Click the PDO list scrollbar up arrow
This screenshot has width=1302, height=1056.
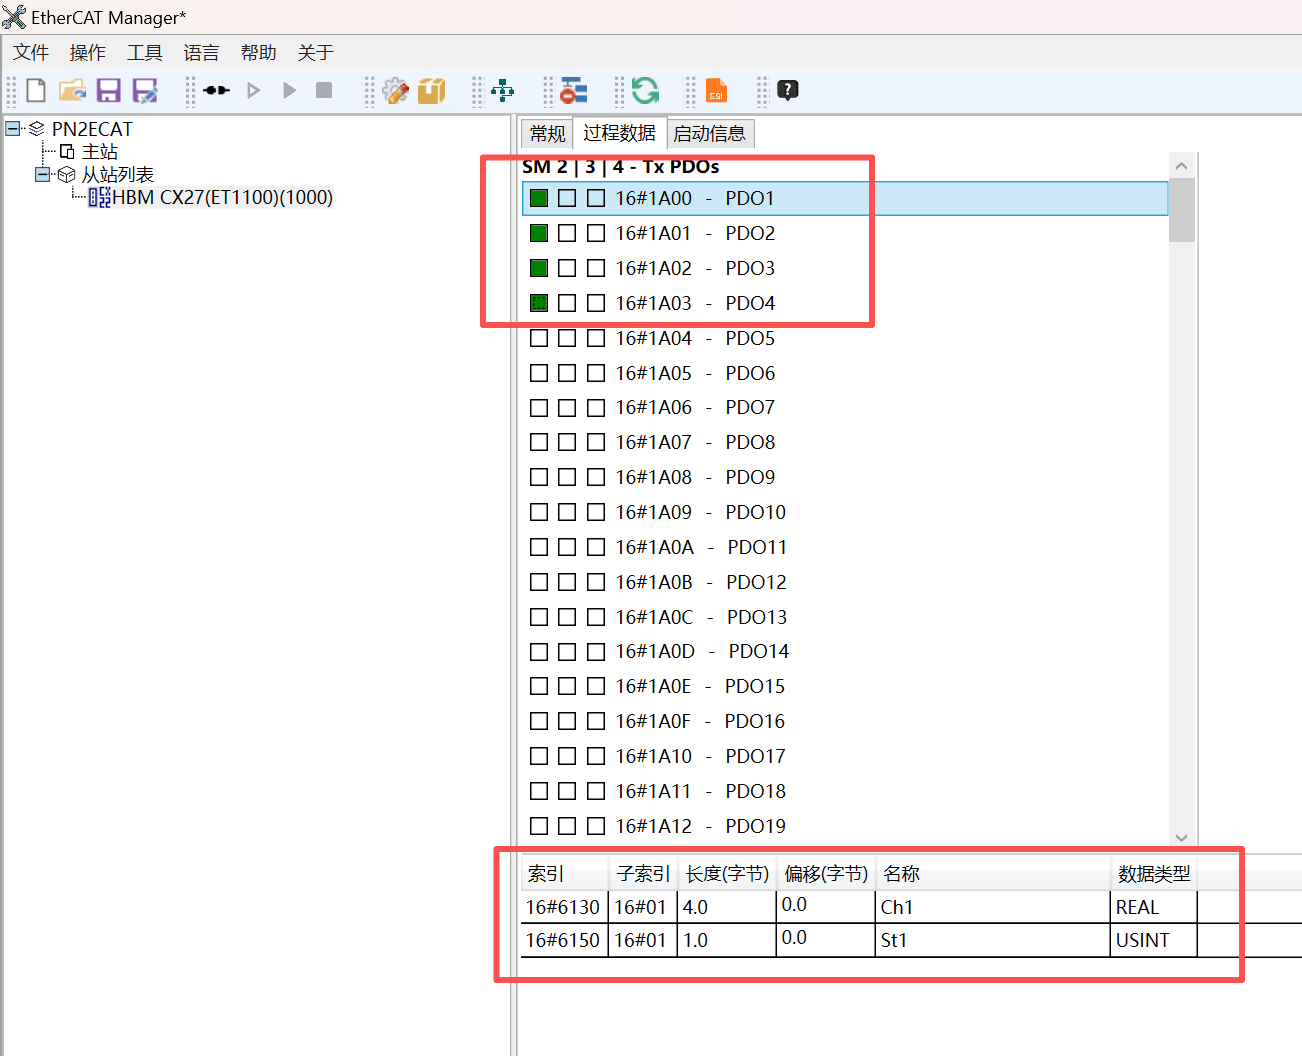coord(1182,166)
